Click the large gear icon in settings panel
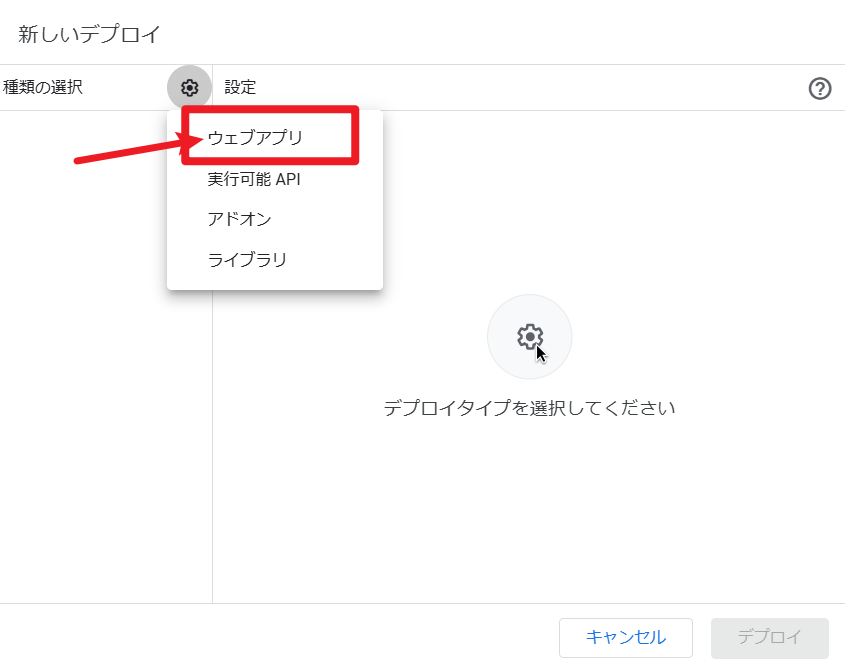The image size is (845, 665). [x=529, y=337]
